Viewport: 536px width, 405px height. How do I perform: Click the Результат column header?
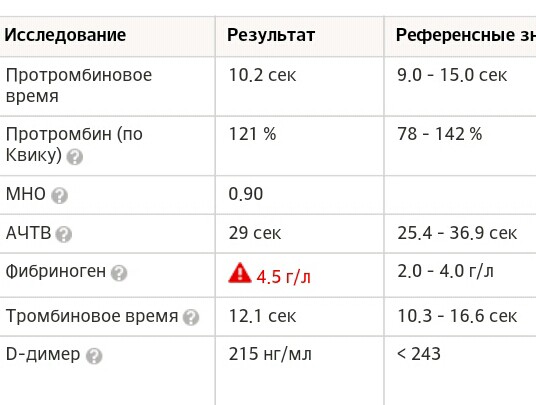271,35
